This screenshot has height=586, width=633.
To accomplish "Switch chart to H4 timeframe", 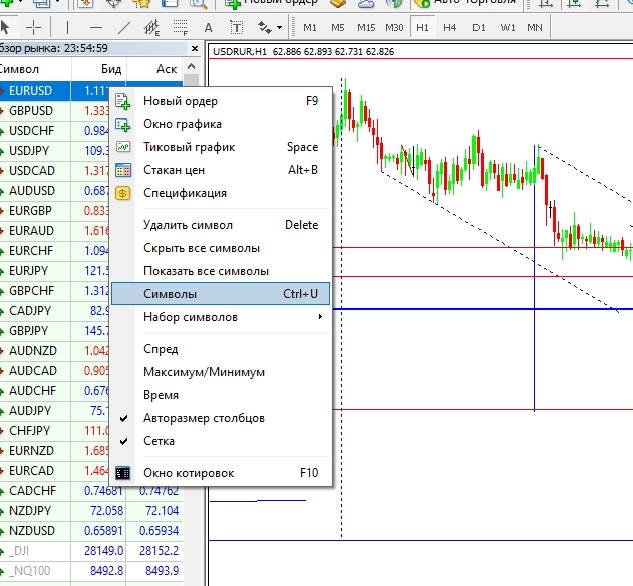I will point(449,27).
